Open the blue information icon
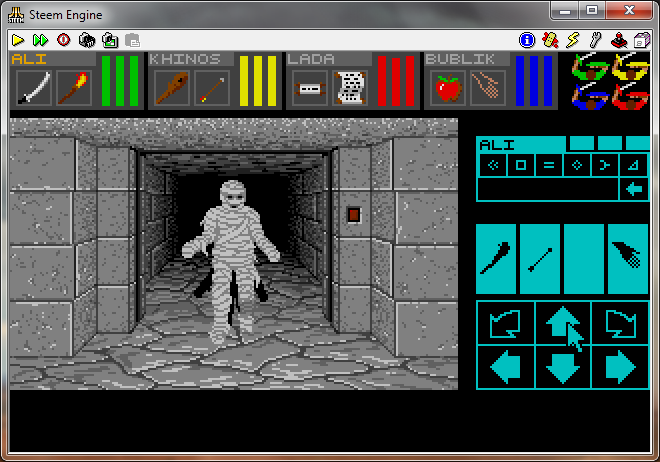660x462 pixels. 527,40
